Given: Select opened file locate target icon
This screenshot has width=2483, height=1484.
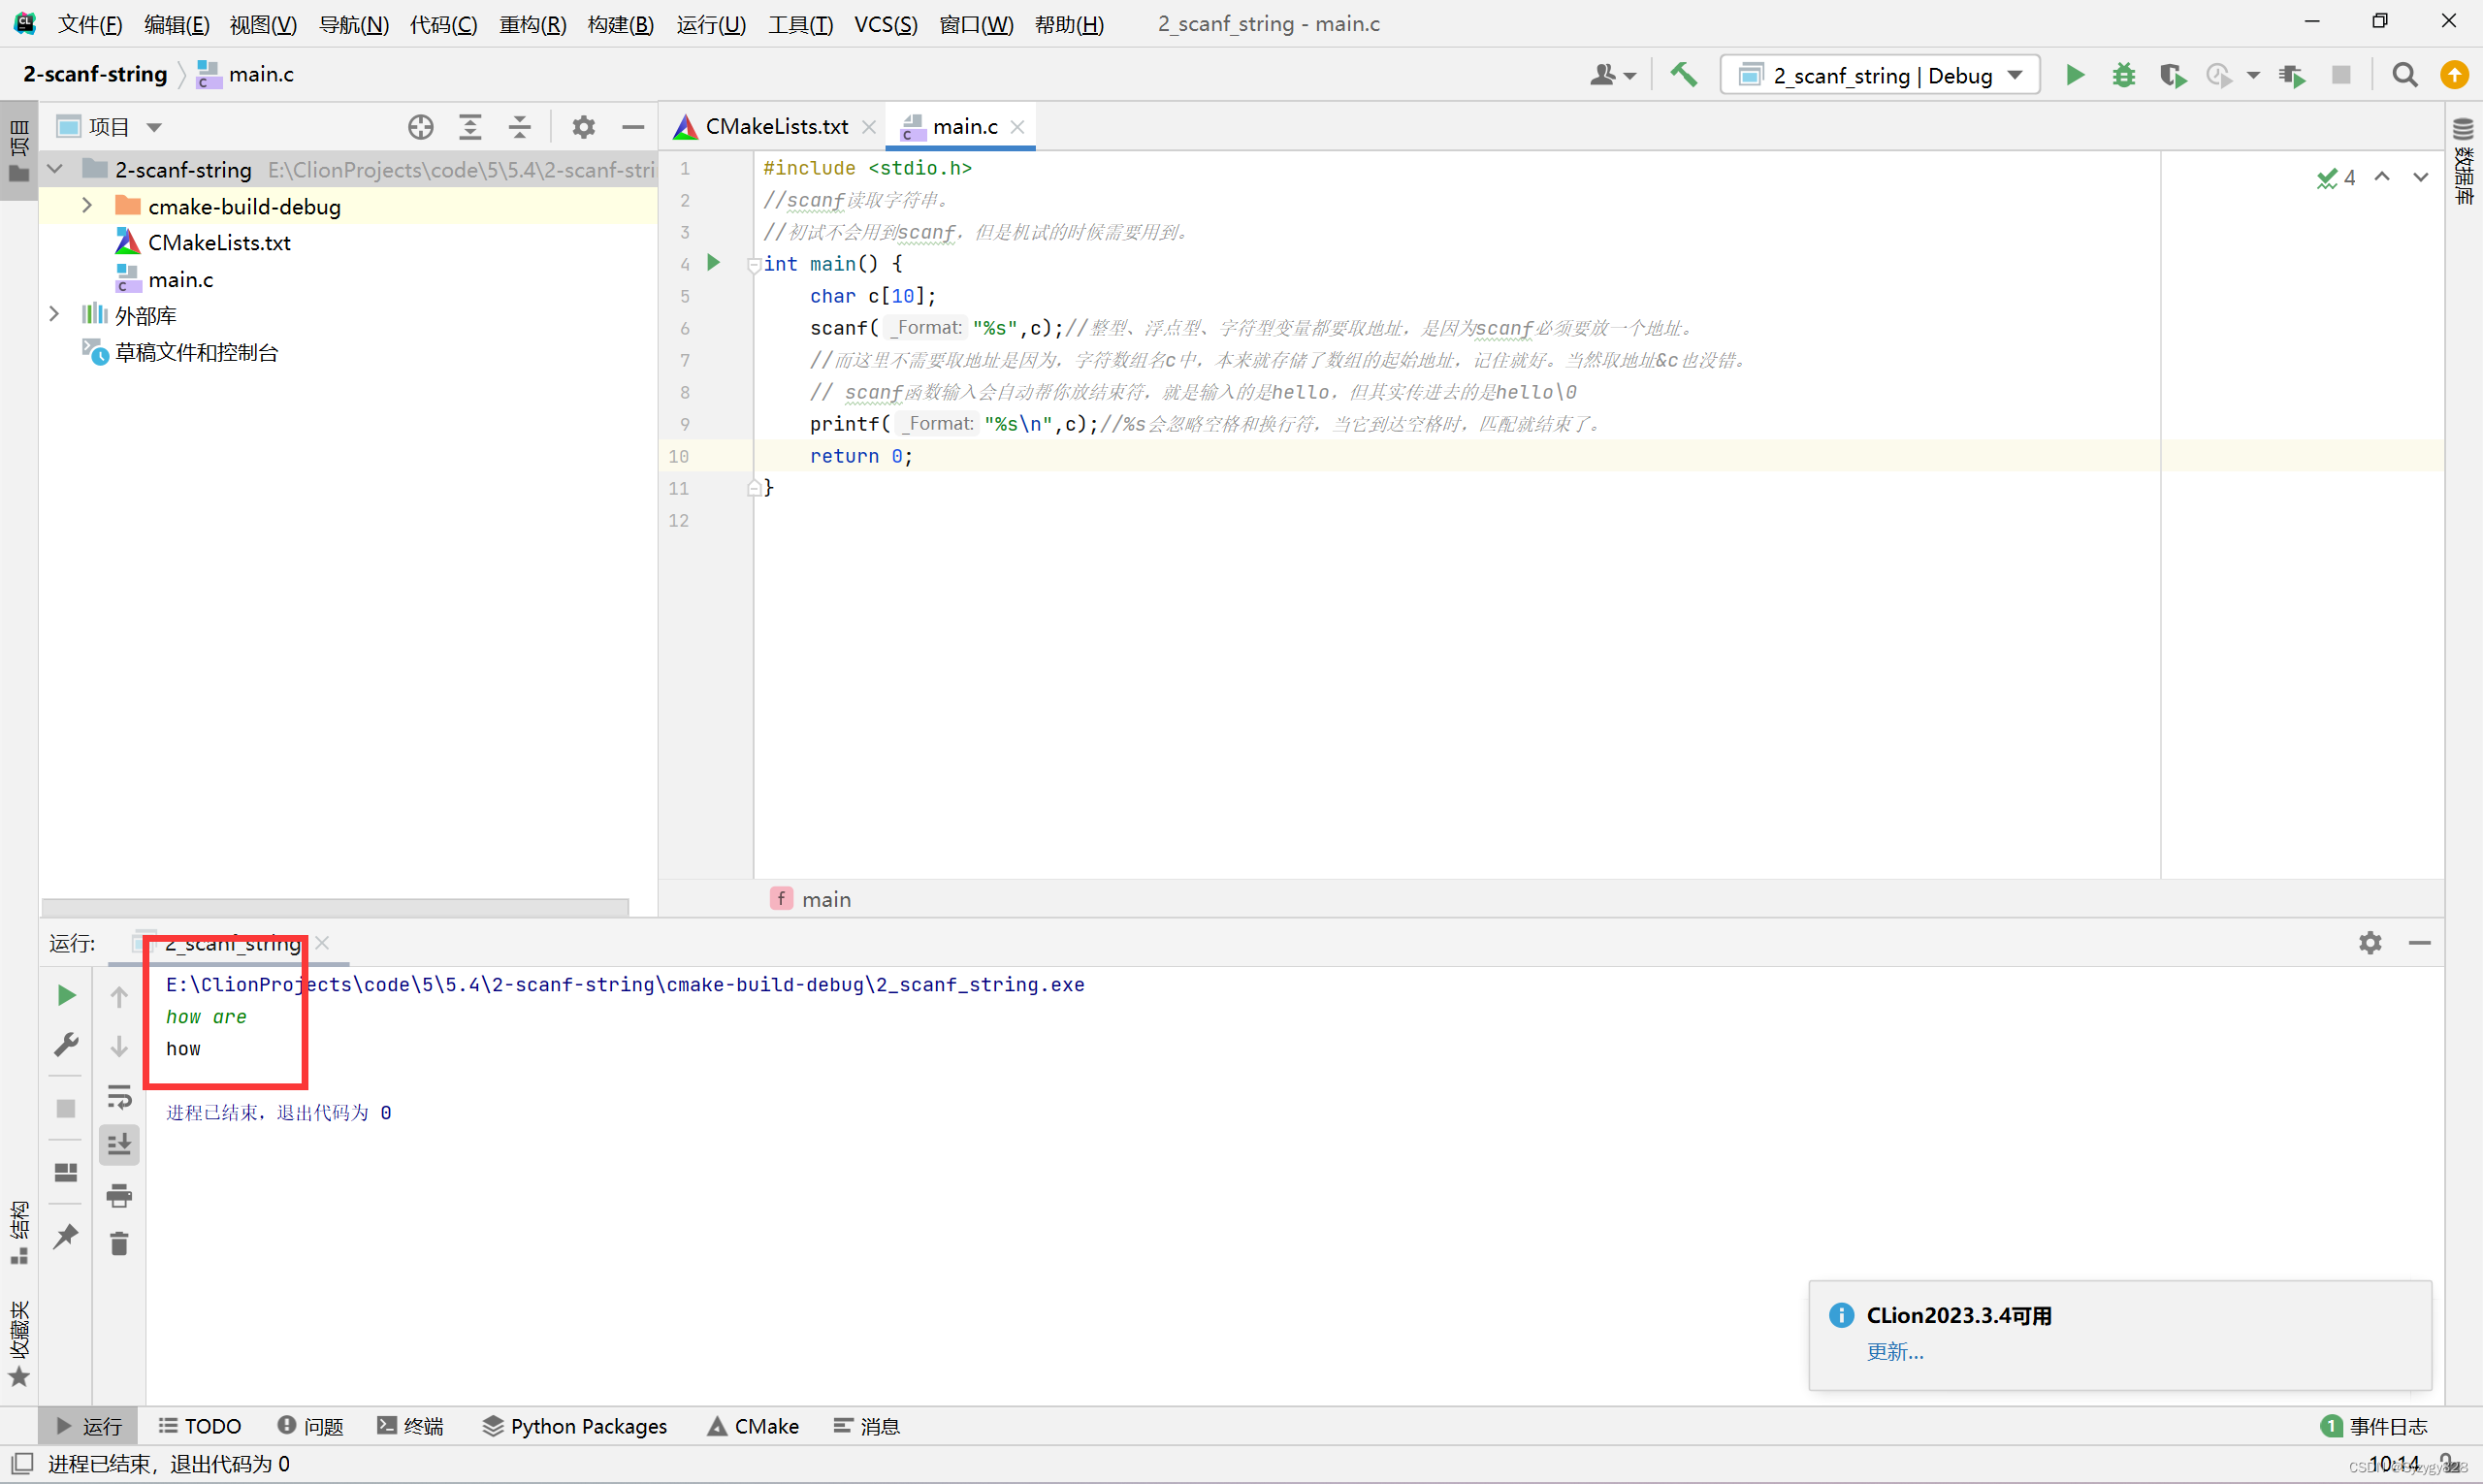Looking at the screenshot, I should [421, 127].
